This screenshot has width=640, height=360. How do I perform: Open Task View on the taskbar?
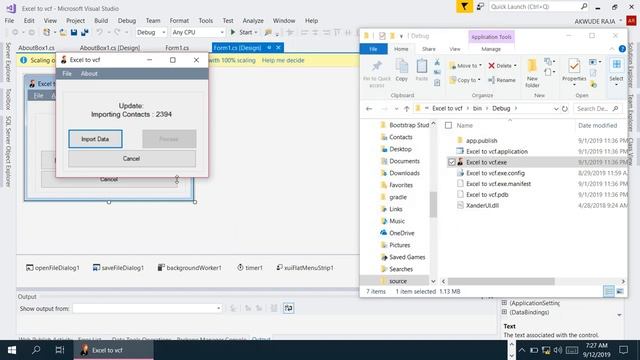60,350
